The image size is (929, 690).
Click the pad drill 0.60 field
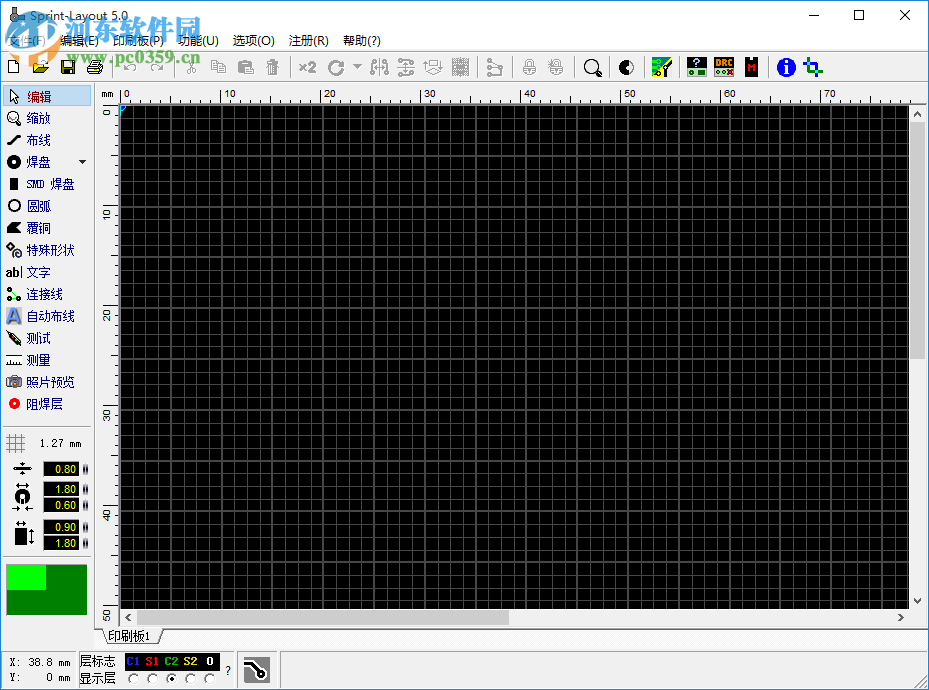click(x=61, y=505)
